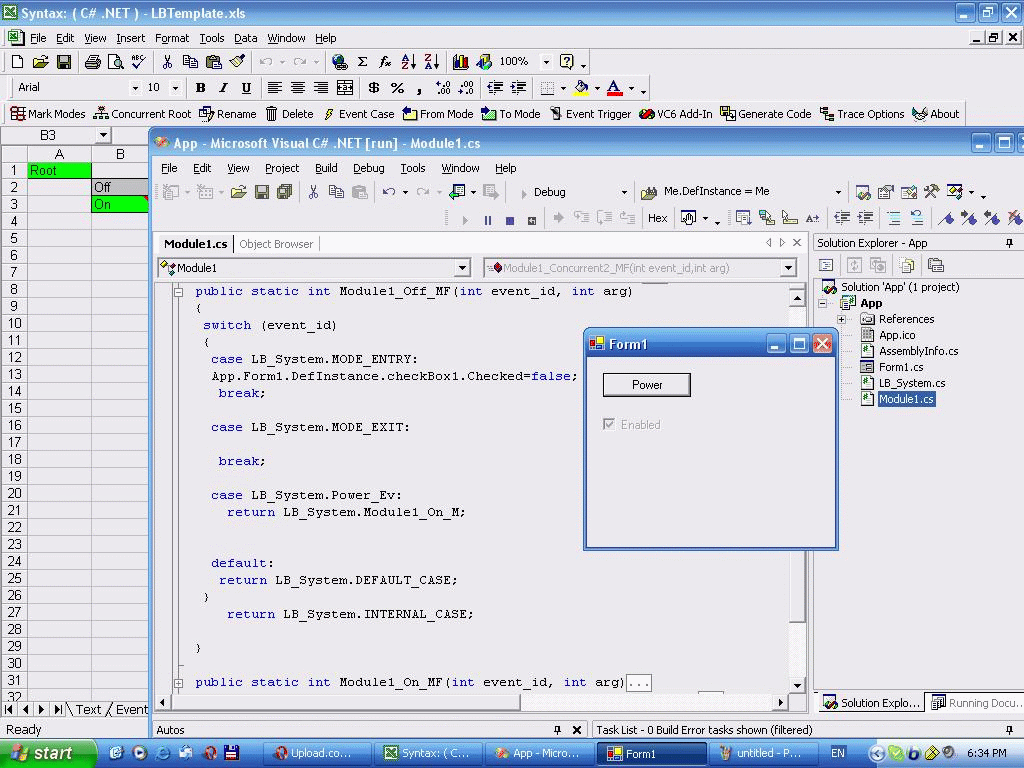Click the Concurrent Root toolbar button
Screen dimensions: 1024x768
click(142, 114)
